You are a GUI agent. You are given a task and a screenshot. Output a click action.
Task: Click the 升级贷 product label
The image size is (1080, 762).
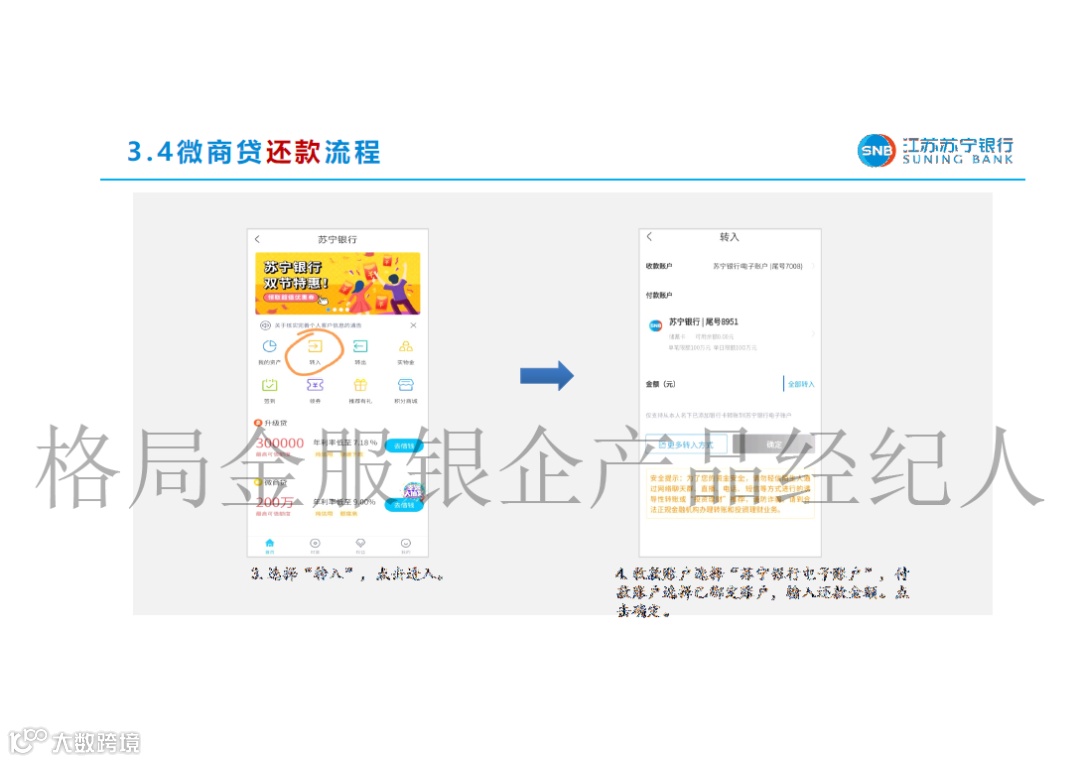pos(276,423)
